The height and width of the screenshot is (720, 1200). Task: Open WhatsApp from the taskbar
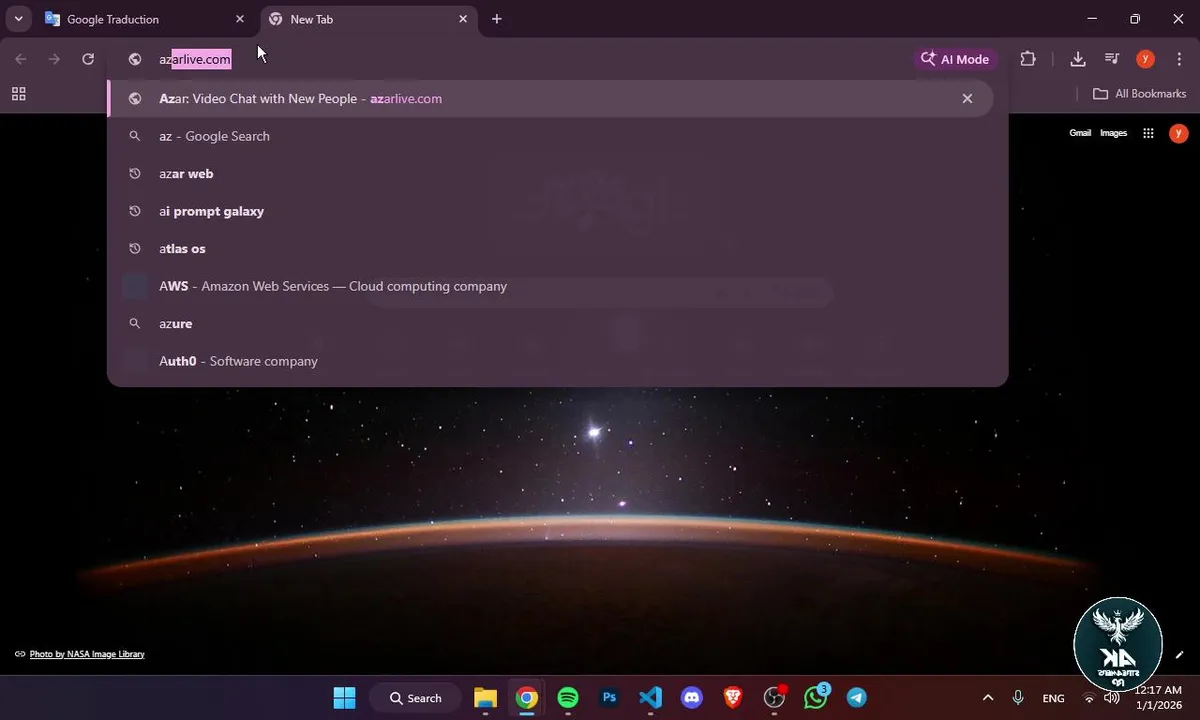click(816, 698)
